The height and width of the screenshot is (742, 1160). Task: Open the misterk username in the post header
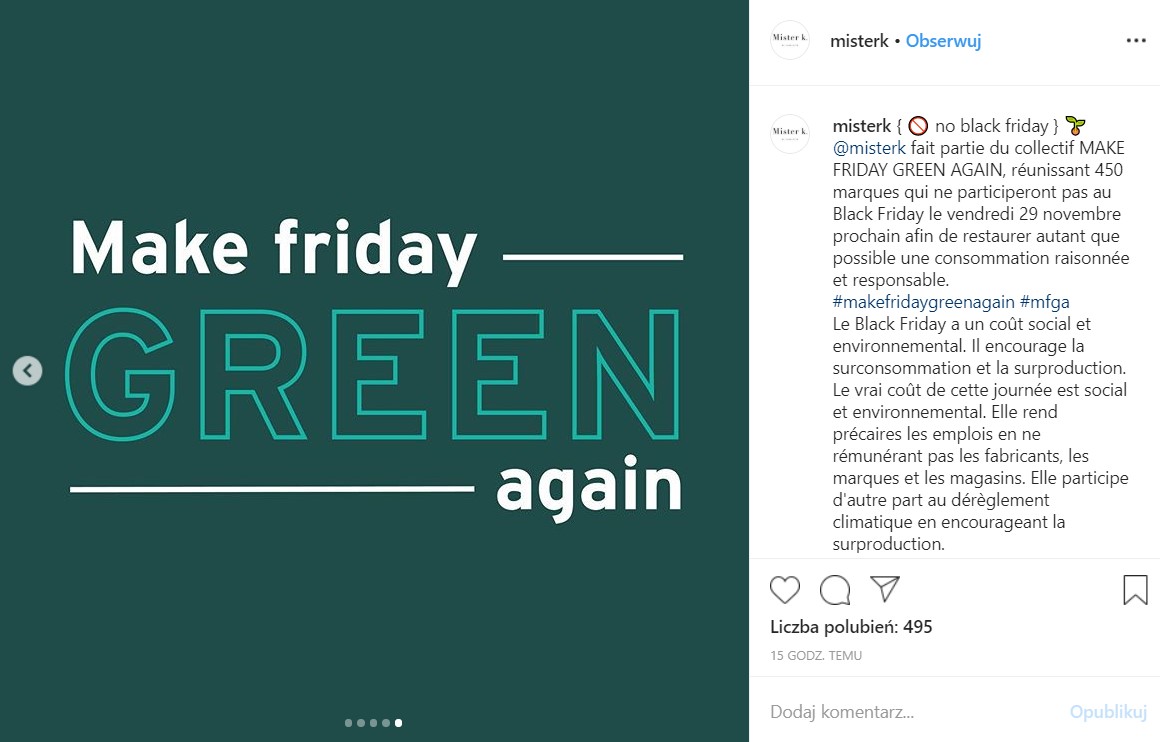click(x=859, y=41)
